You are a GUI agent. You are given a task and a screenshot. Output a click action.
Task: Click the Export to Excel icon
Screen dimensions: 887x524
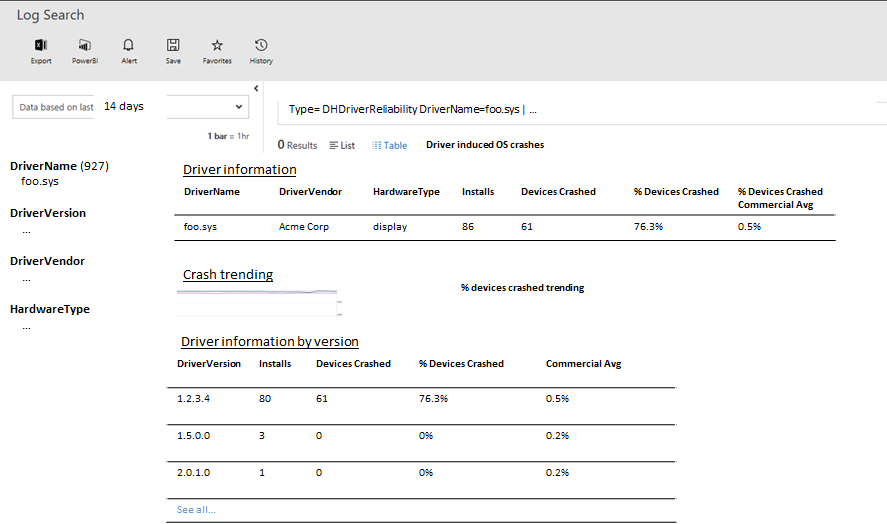point(41,46)
